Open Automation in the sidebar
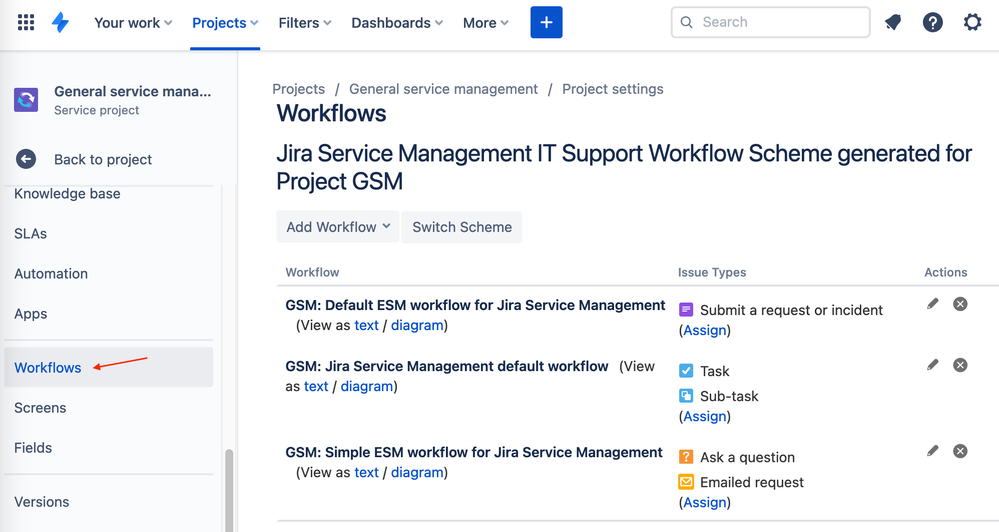999x532 pixels. [51, 274]
